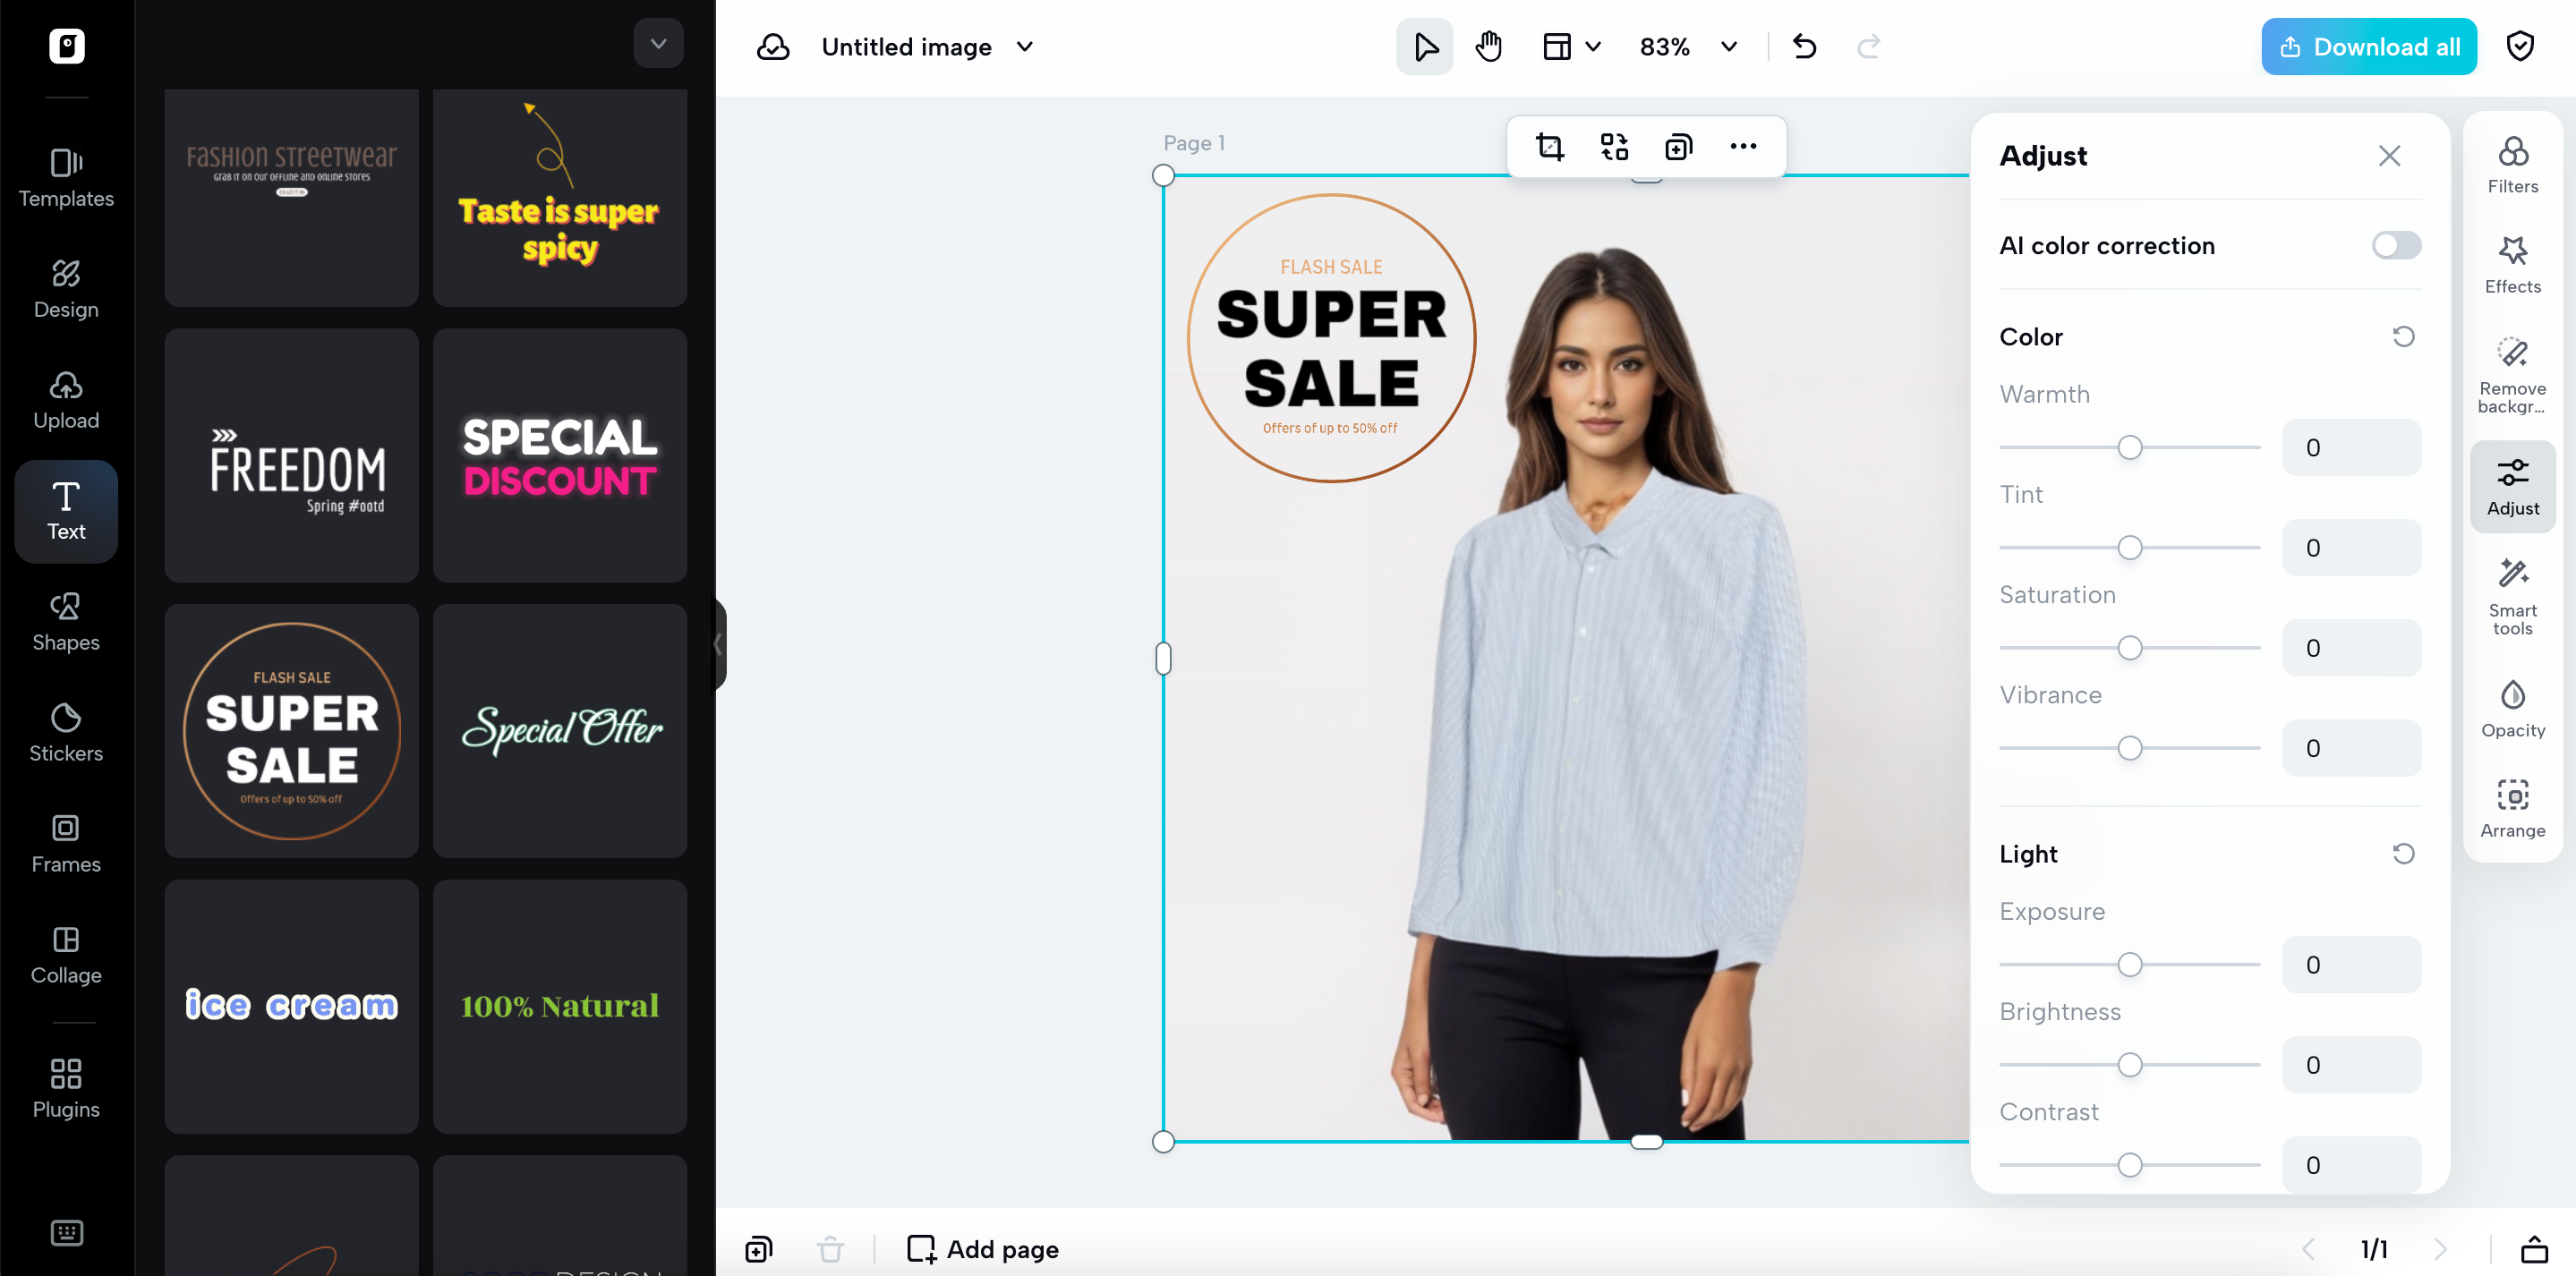
Task: Open the Effects tool
Action: (x=2512, y=266)
